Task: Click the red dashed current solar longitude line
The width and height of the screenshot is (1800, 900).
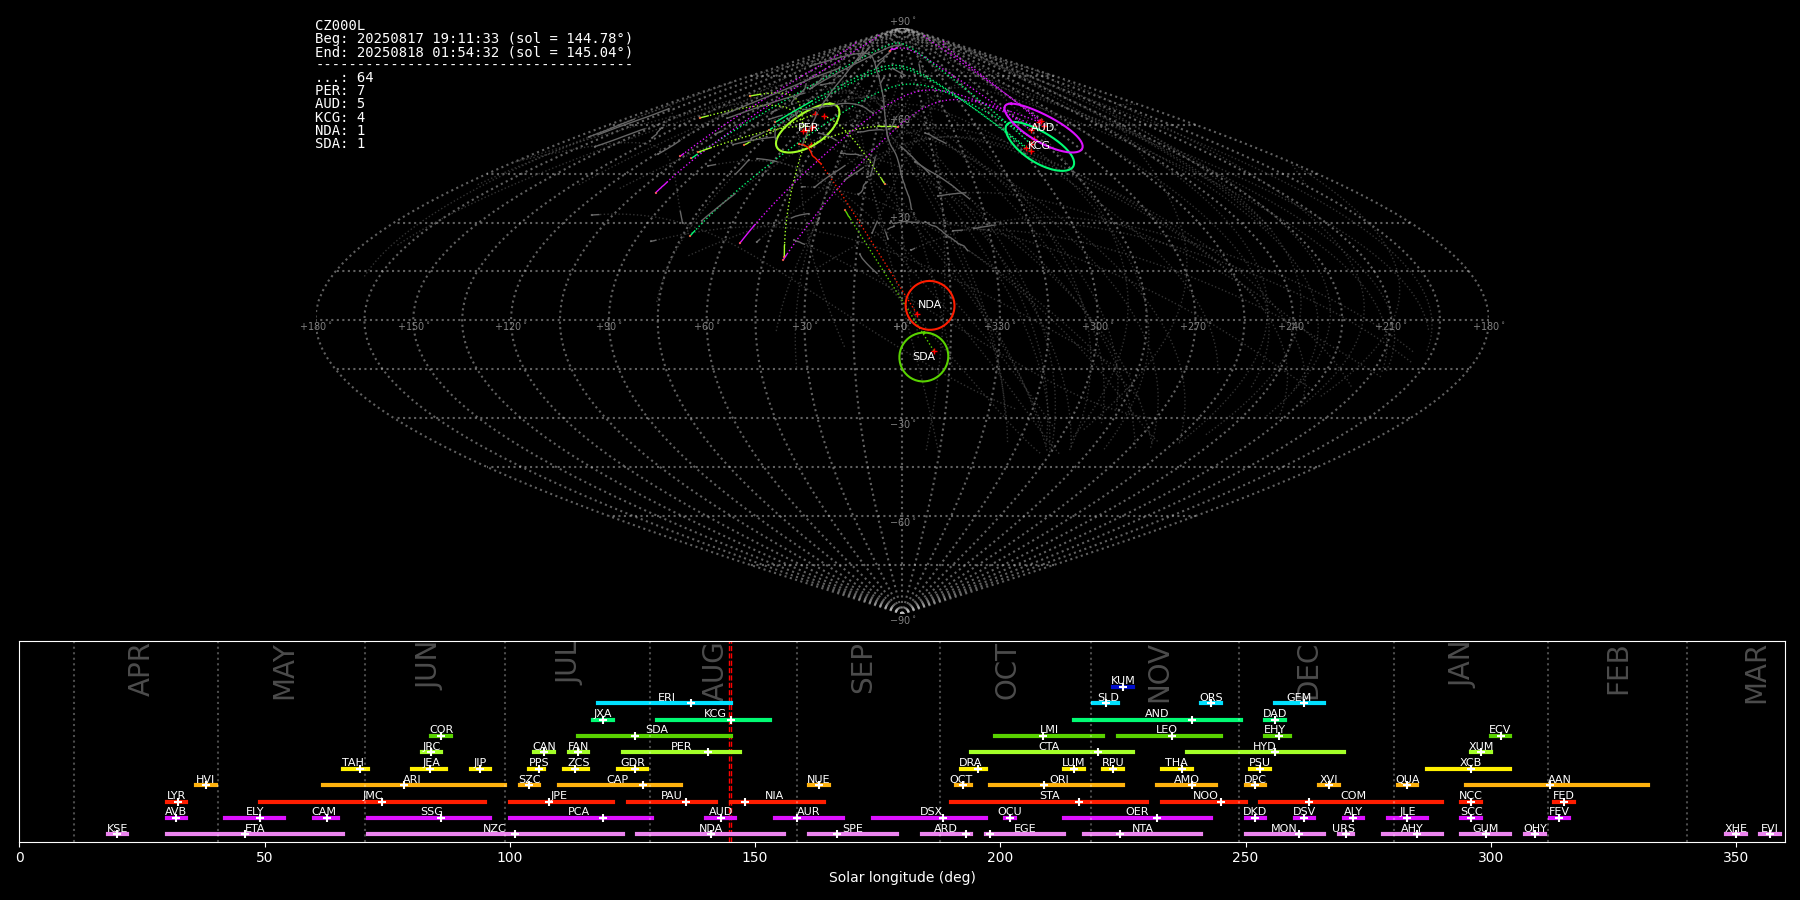Action: [x=731, y=741]
